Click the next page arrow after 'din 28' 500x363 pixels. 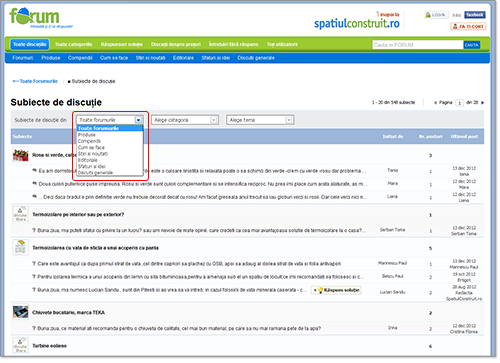[482, 103]
